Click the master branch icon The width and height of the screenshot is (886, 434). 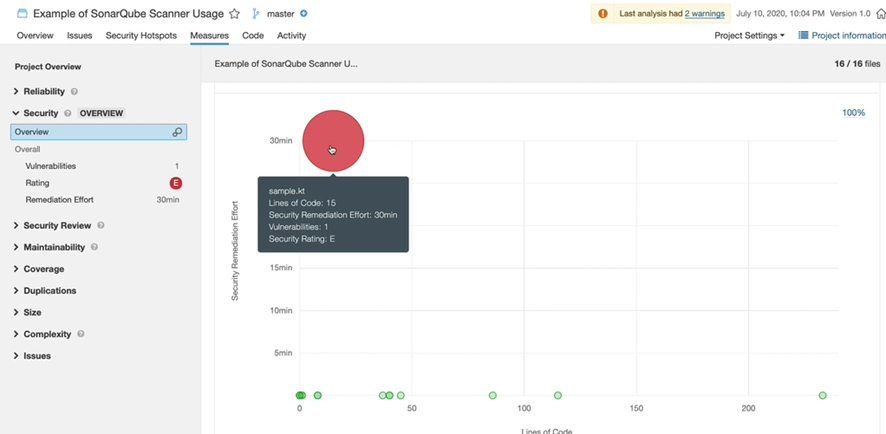click(x=255, y=14)
